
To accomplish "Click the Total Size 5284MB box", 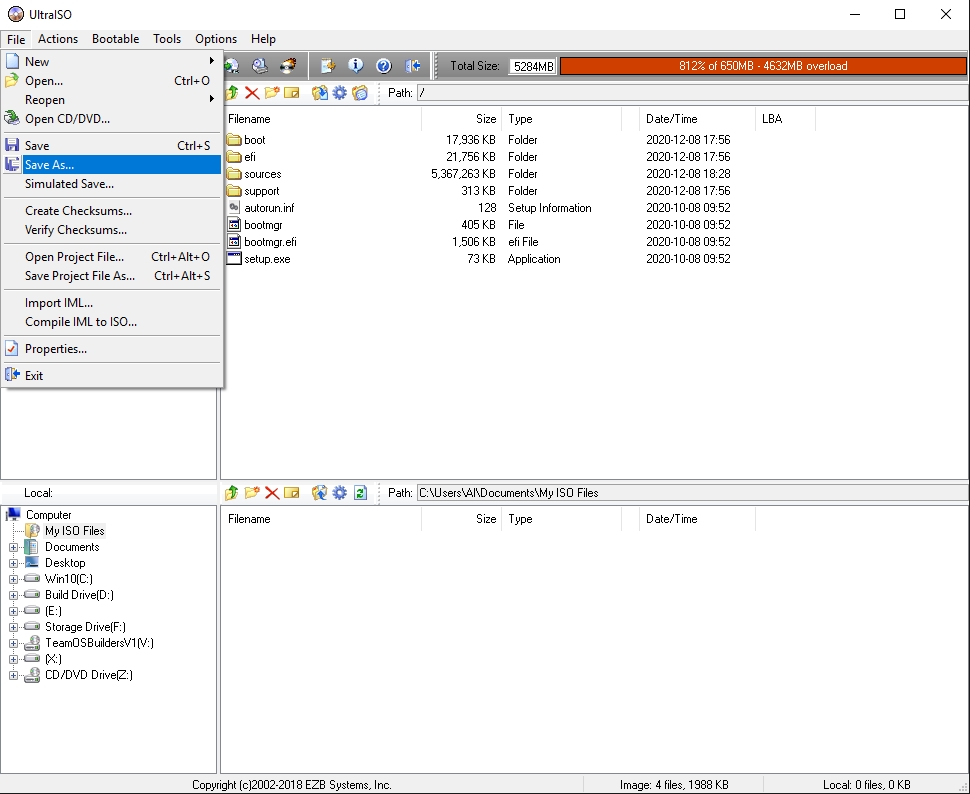I will click(533, 66).
